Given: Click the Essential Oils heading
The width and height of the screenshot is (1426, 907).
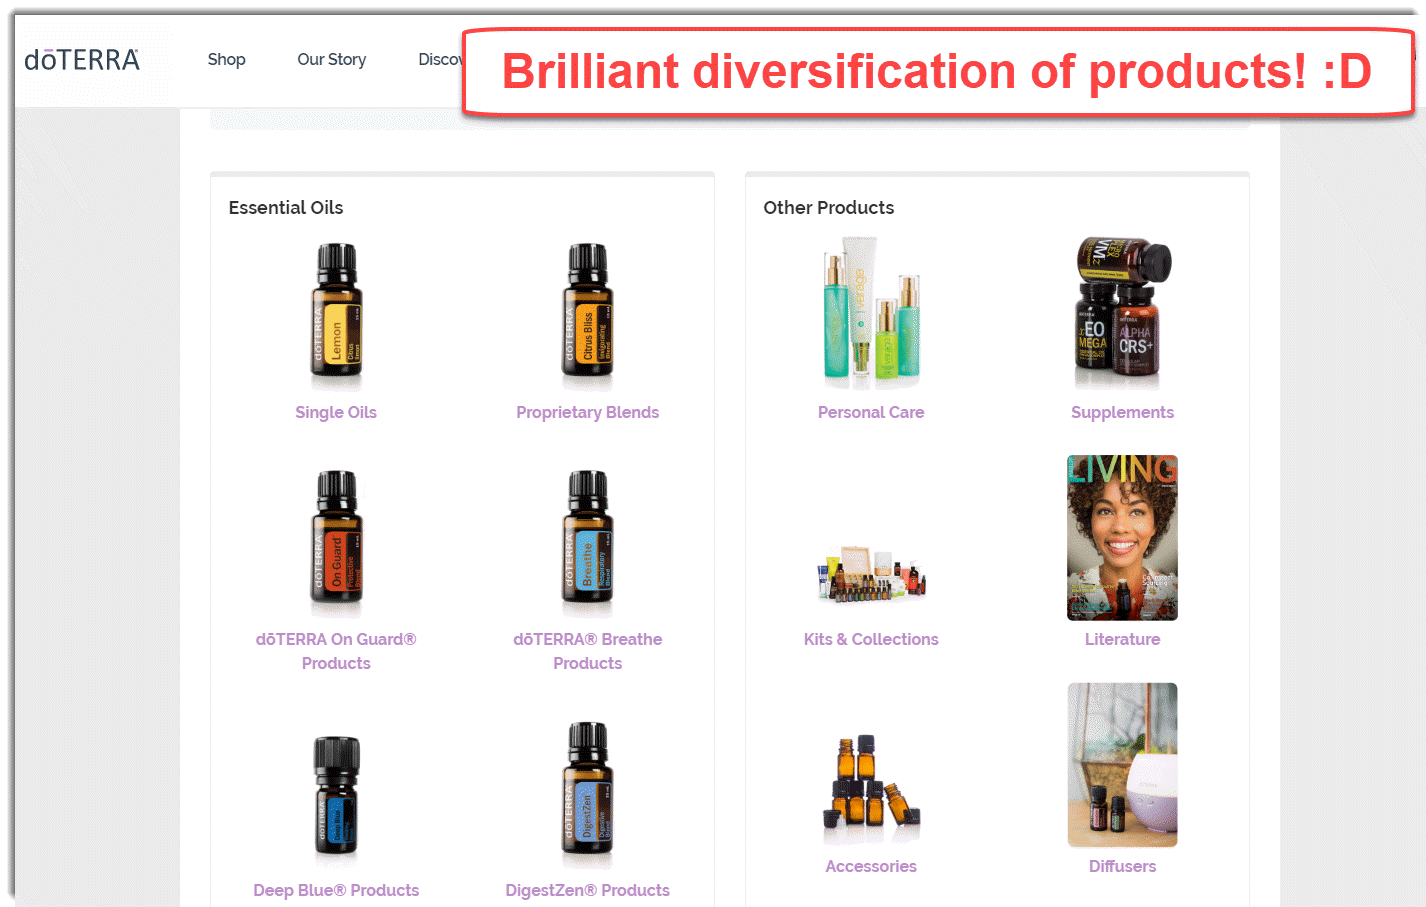Looking at the screenshot, I should (x=286, y=207).
